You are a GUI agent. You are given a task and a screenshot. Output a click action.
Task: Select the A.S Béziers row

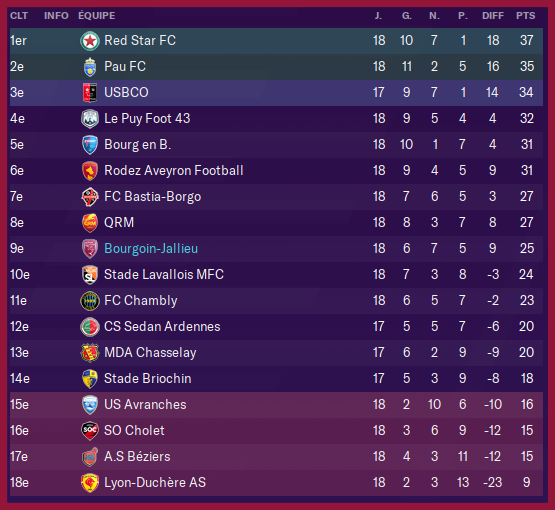276,457
